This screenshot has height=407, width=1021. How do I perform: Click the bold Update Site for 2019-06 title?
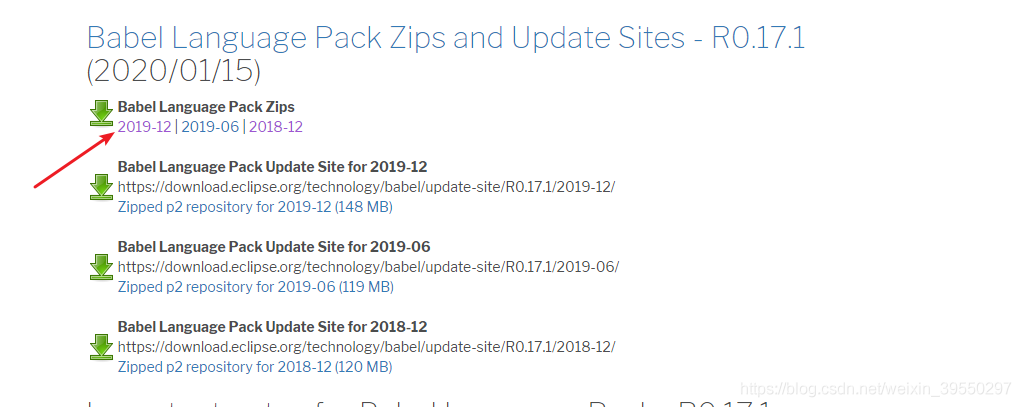tap(273, 246)
